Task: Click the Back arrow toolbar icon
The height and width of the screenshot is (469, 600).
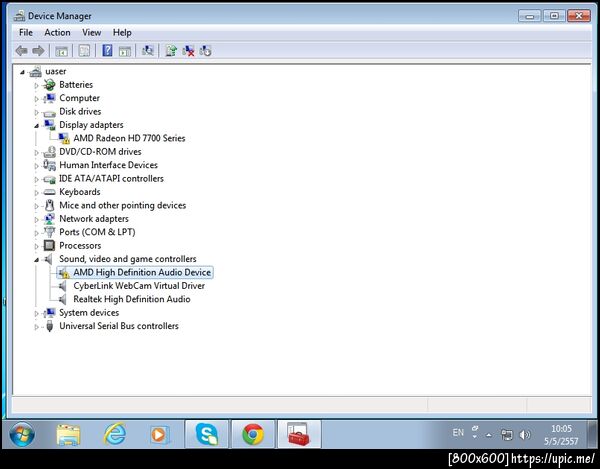Action: [x=21, y=50]
